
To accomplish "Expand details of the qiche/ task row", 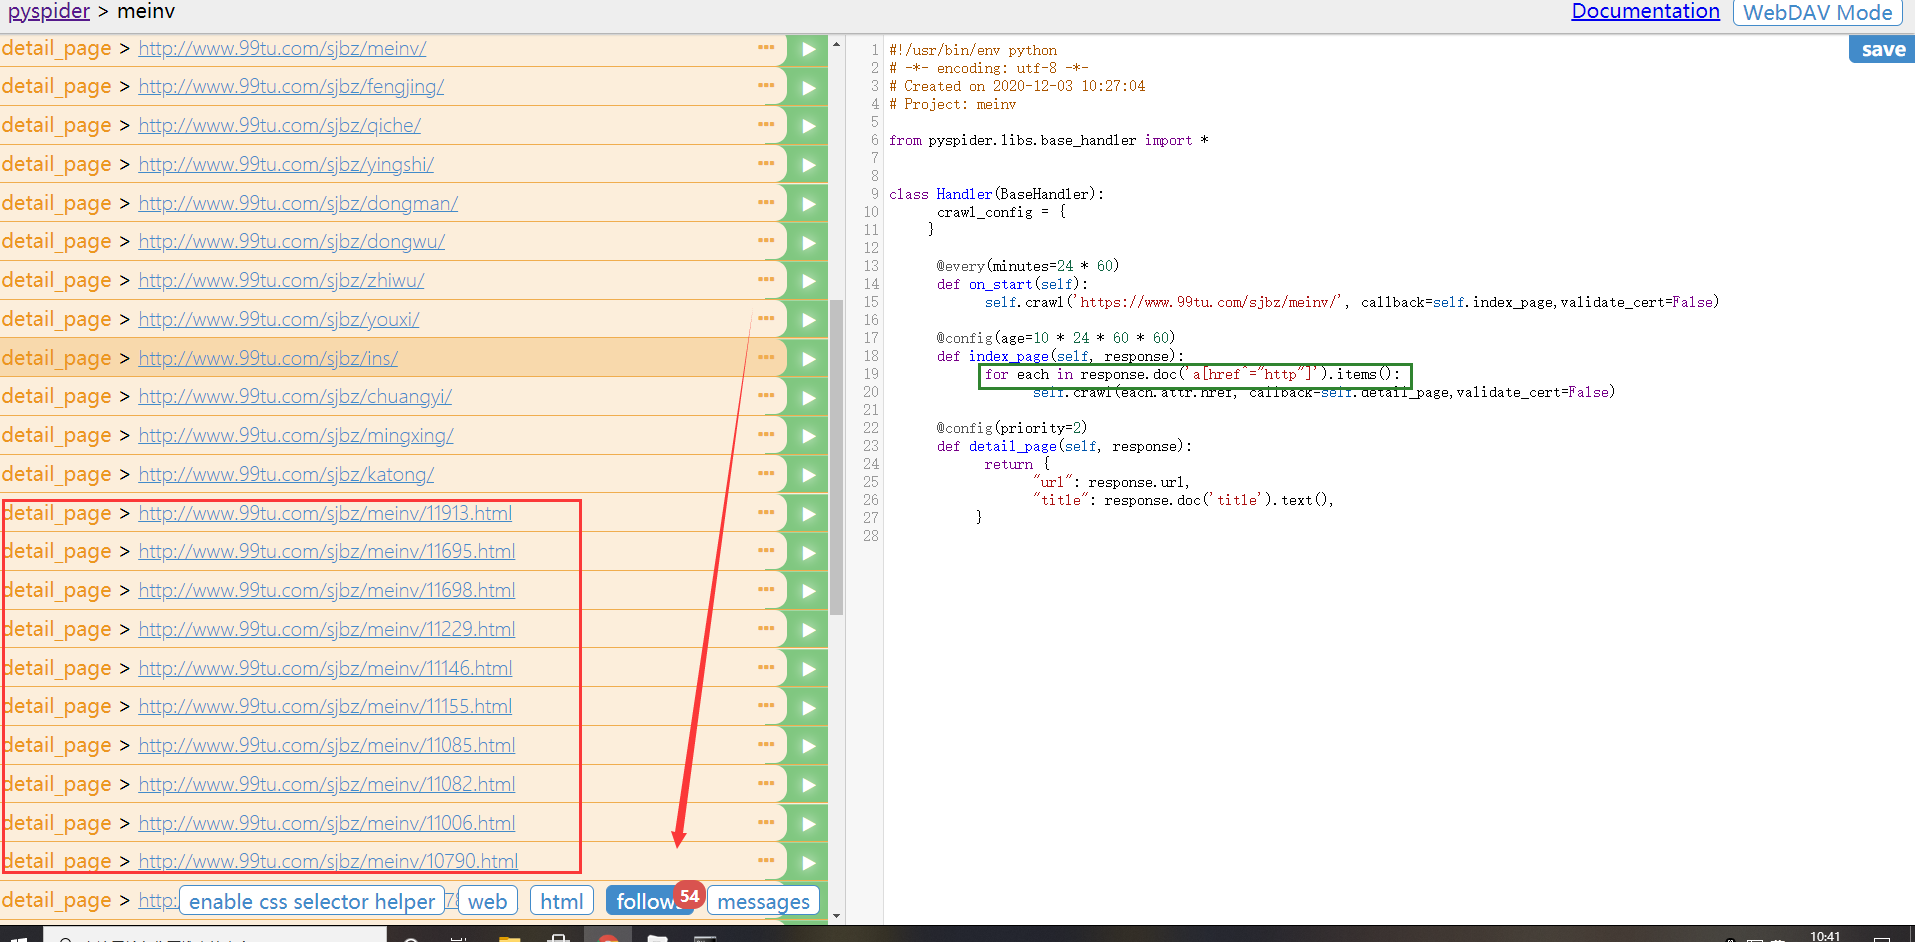I will click(766, 124).
